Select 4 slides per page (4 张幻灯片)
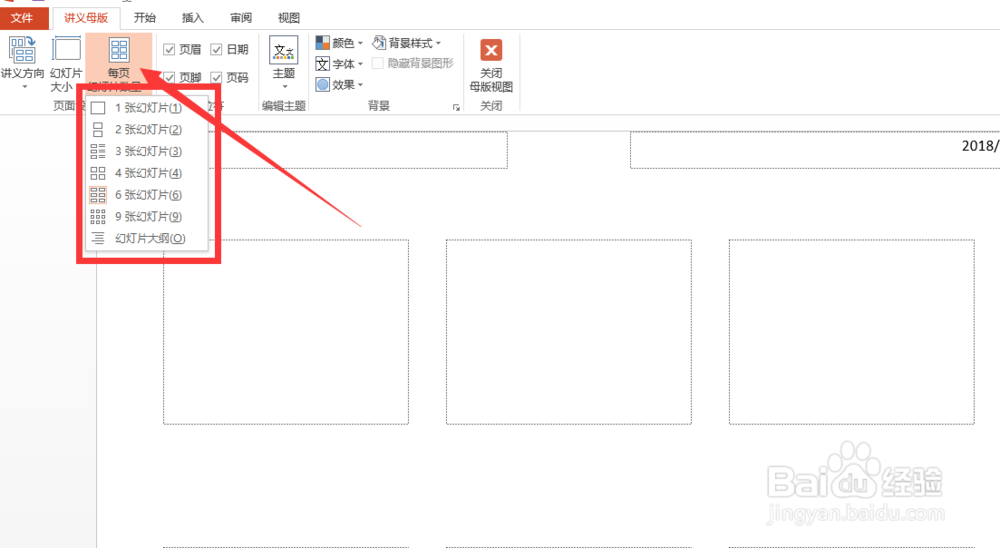 coord(147,173)
